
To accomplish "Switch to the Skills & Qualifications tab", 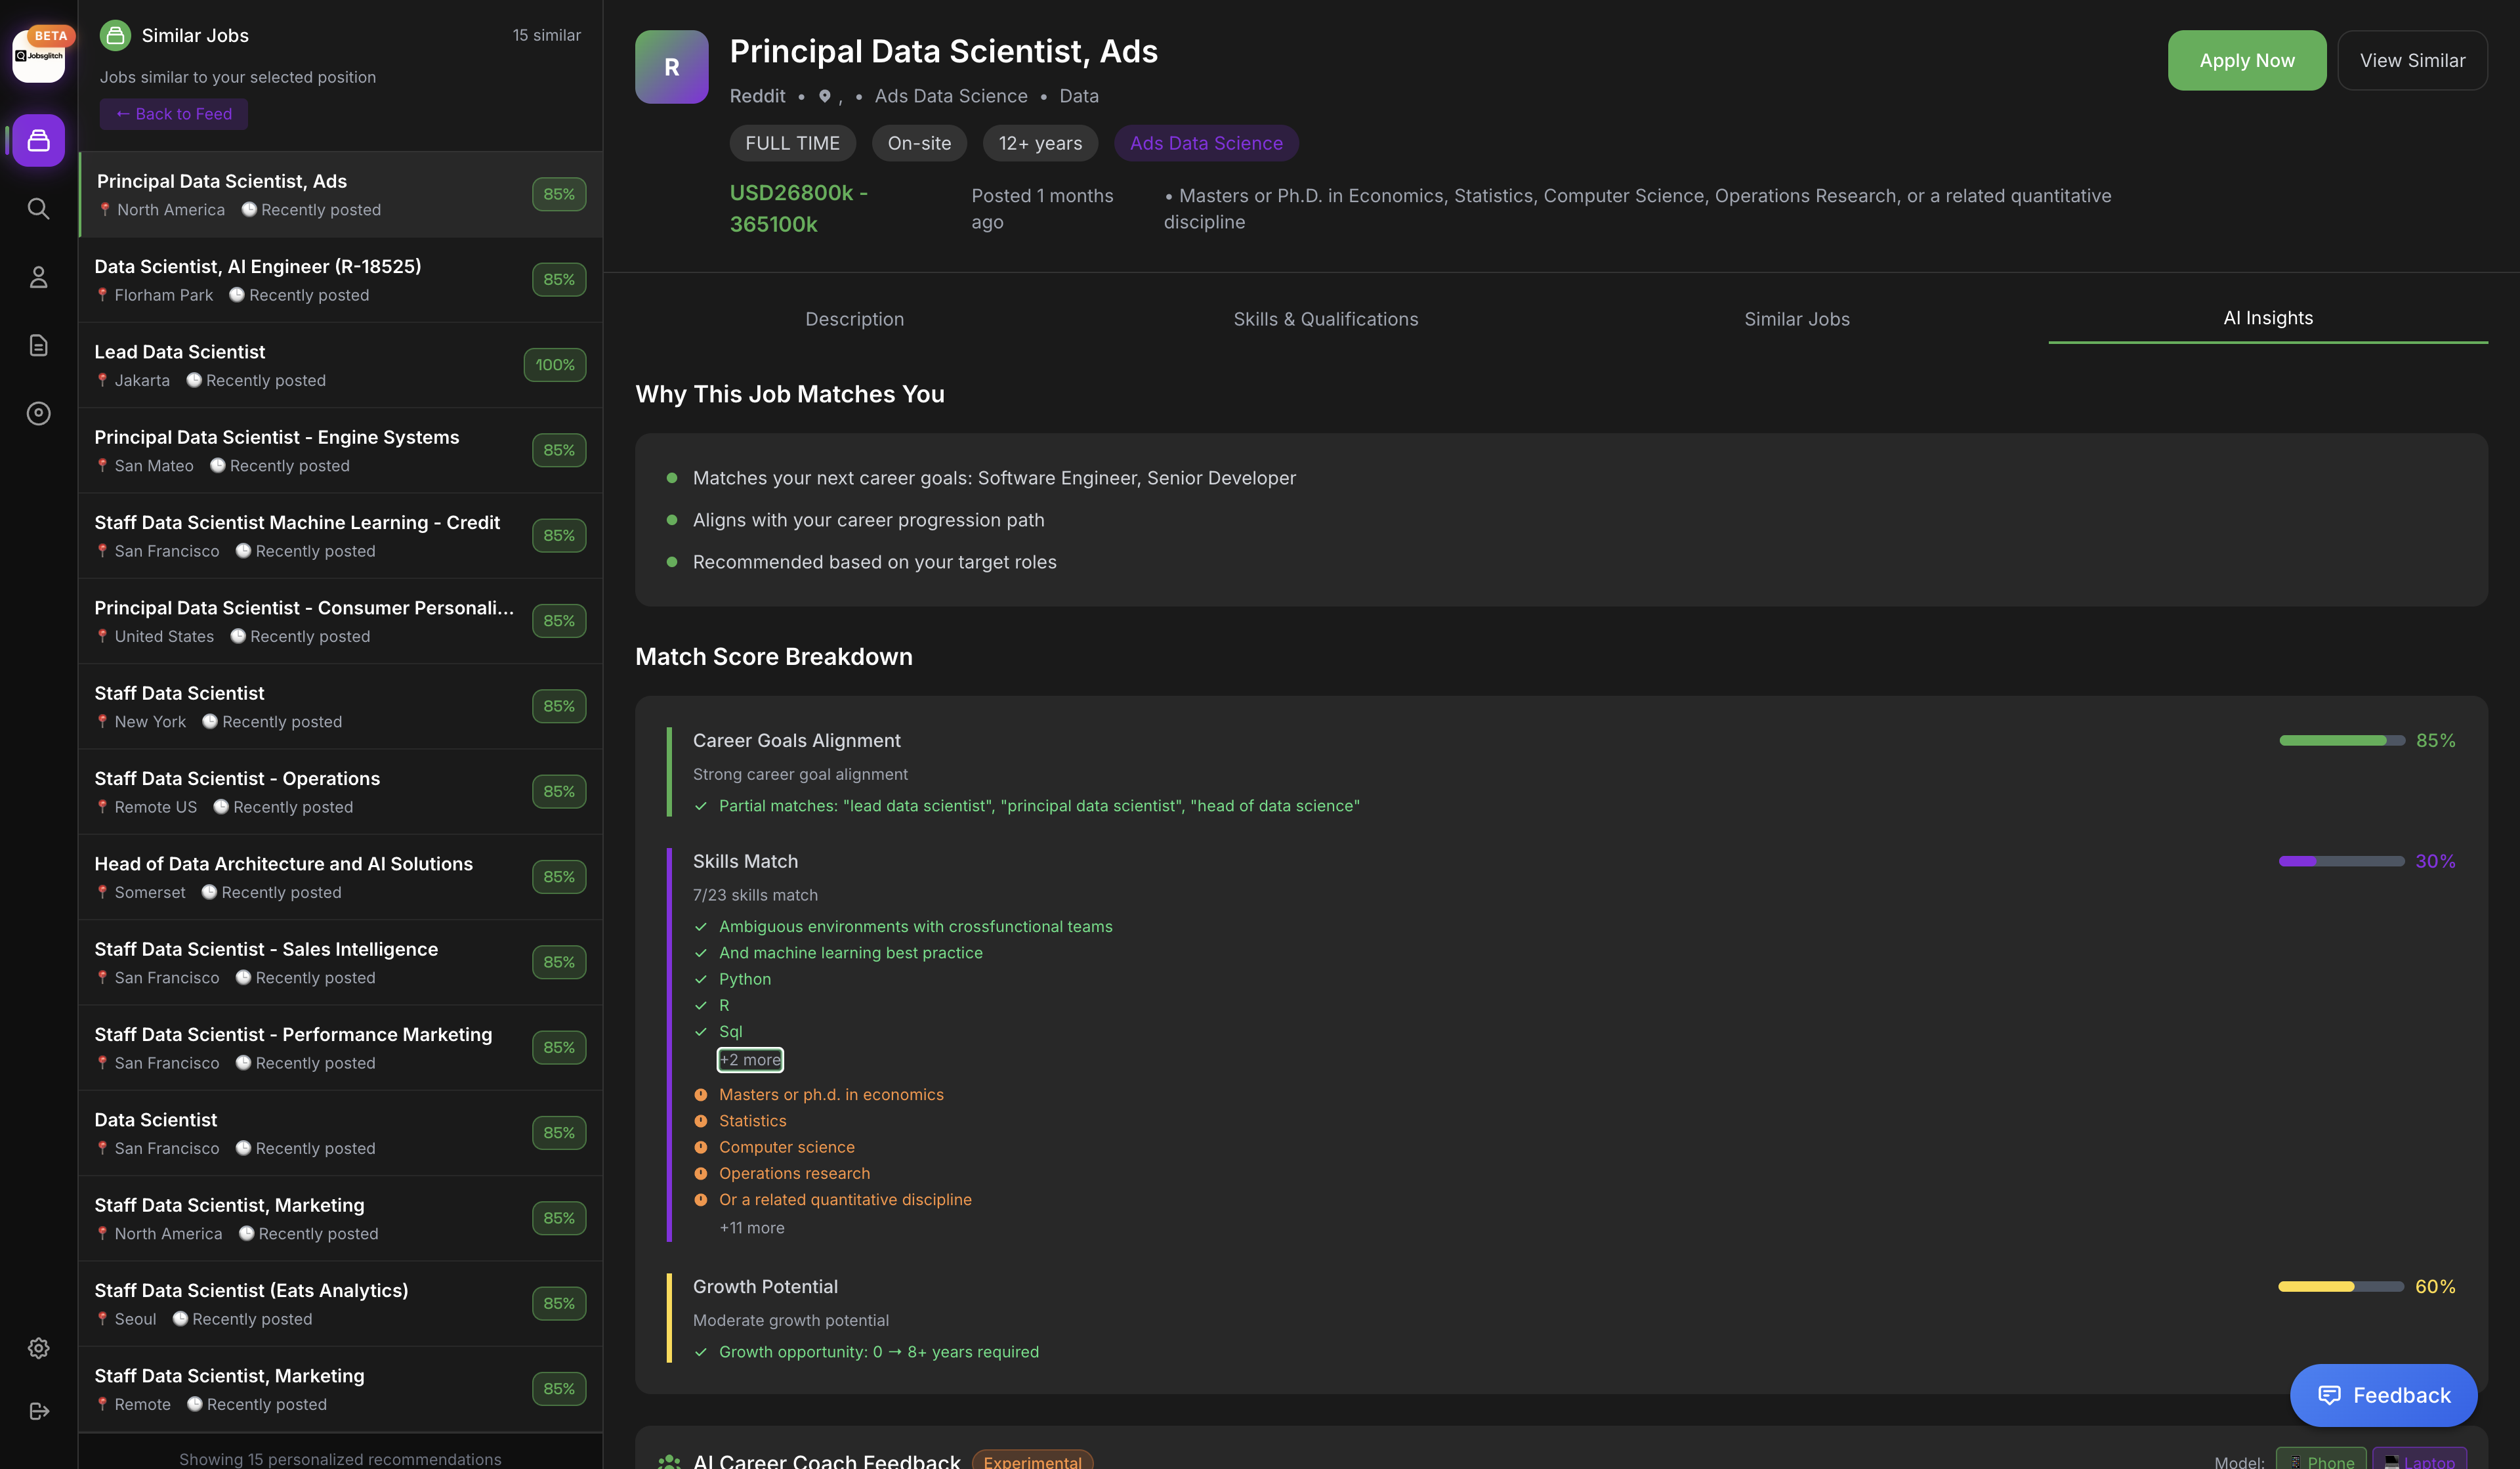I will pyautogui.click(x=1326, y=319).
